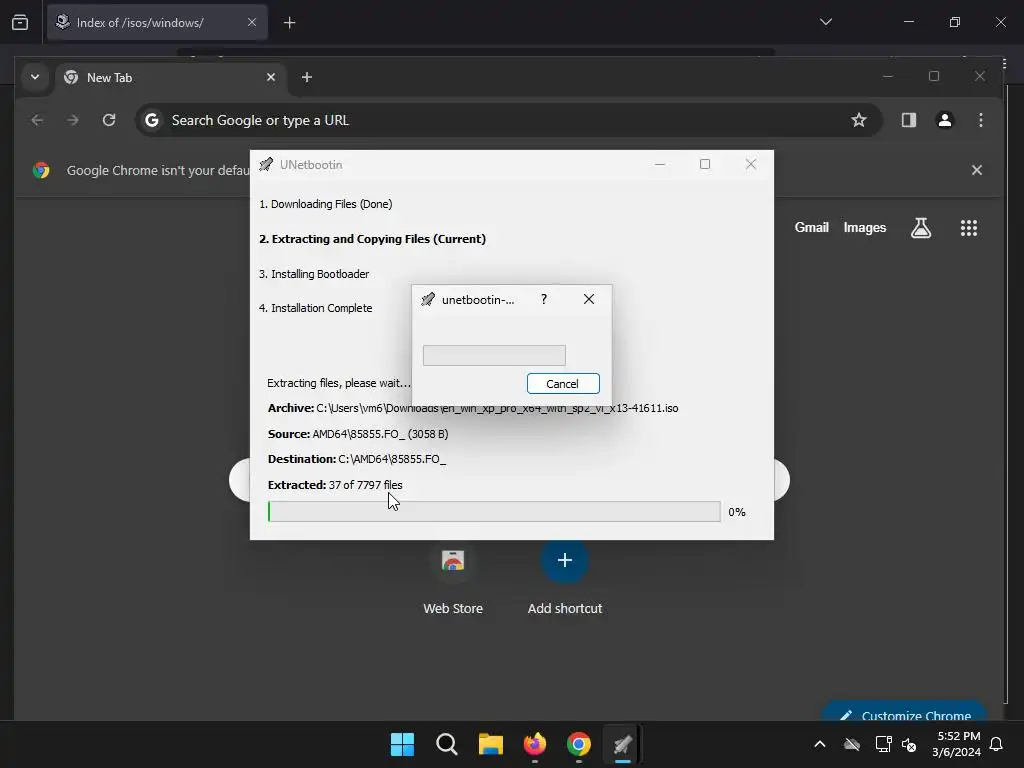Open the background browser's list-all-tabs chevron
Viewport: 1024px width, 768px height.
(825, 22)
